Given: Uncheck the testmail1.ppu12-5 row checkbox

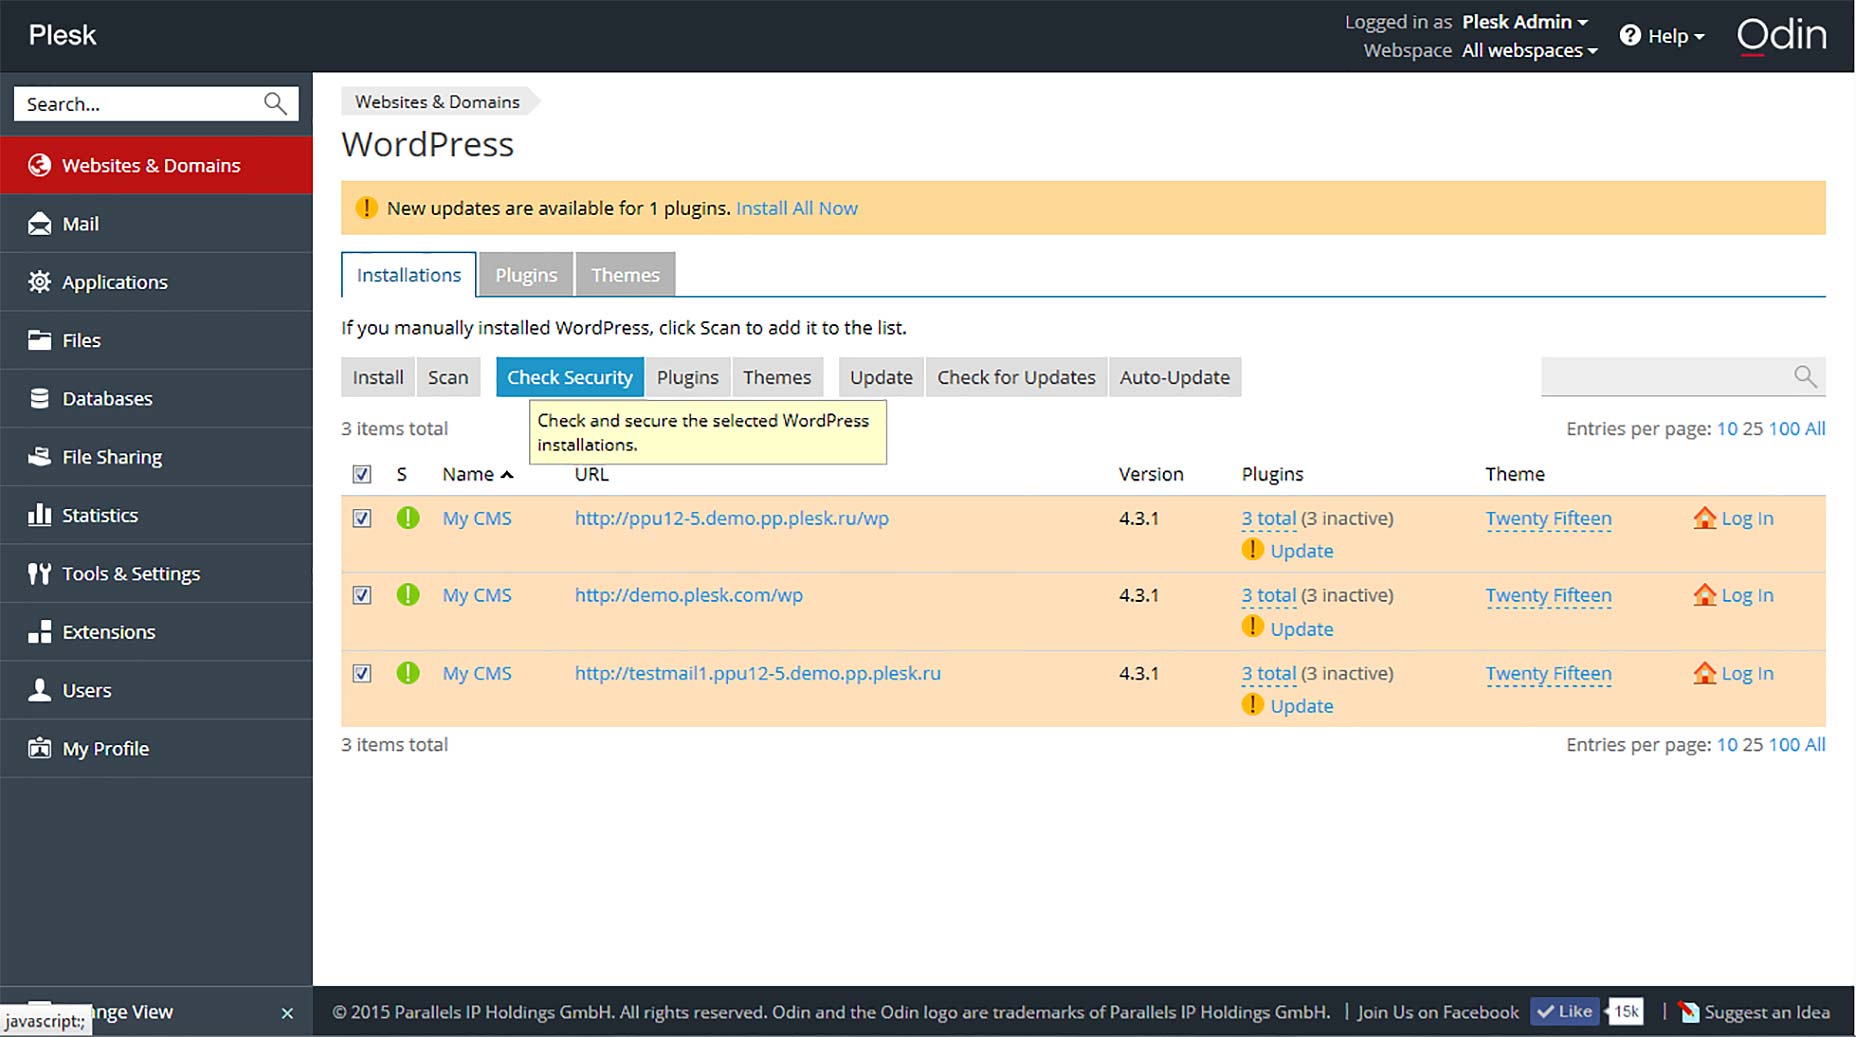Looking at the screenshot, I should [x=362, y=673].
